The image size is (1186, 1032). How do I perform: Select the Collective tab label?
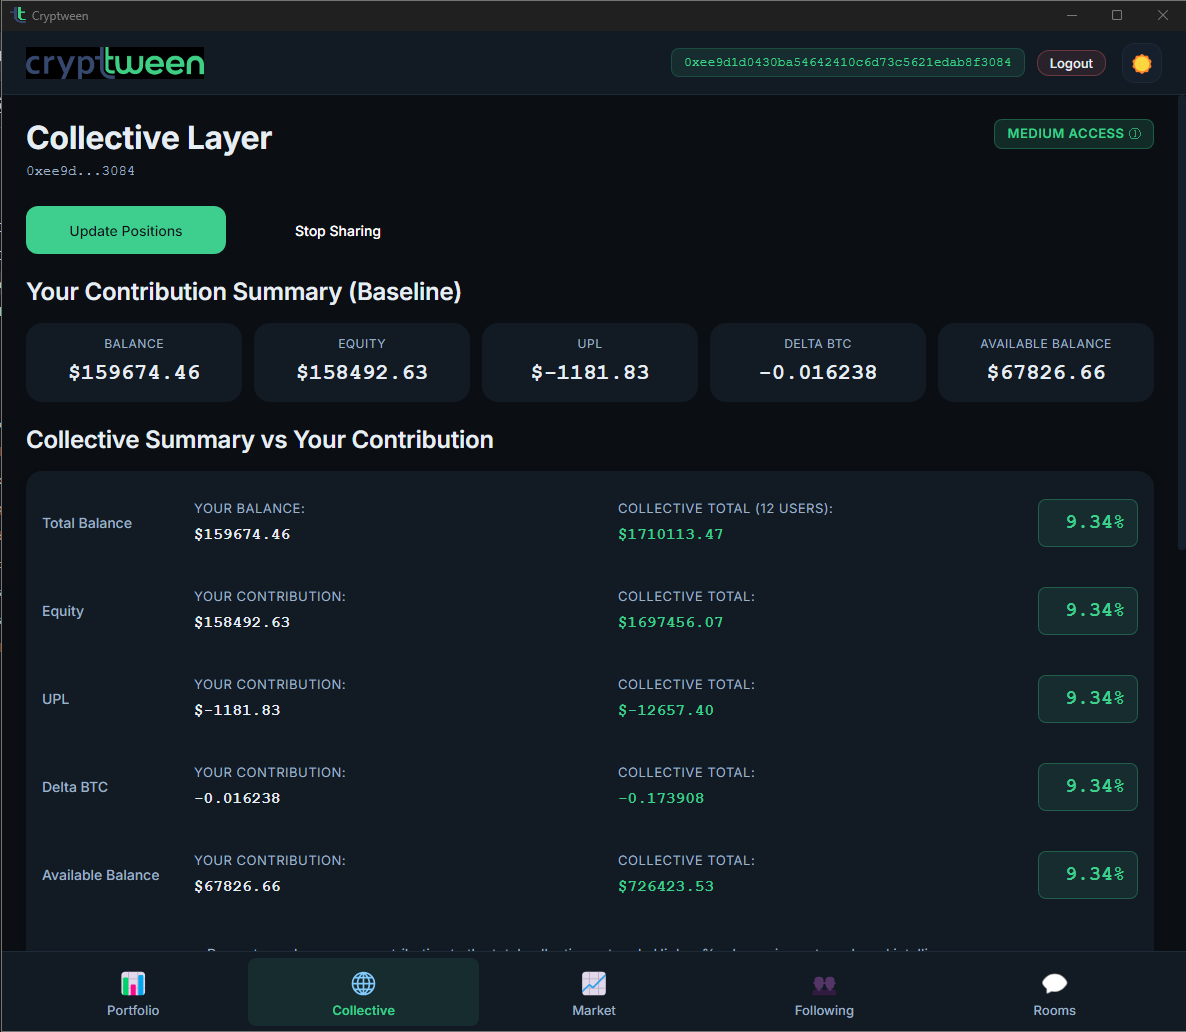(363, 1010)
